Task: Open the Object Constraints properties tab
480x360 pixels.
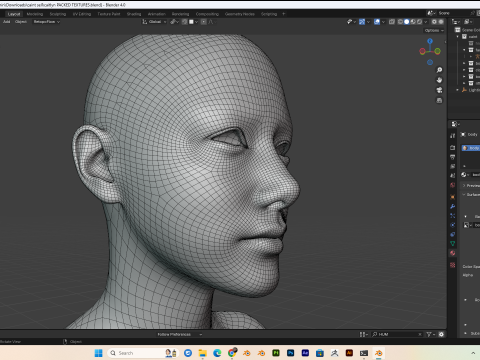Action: coord(452,234)
